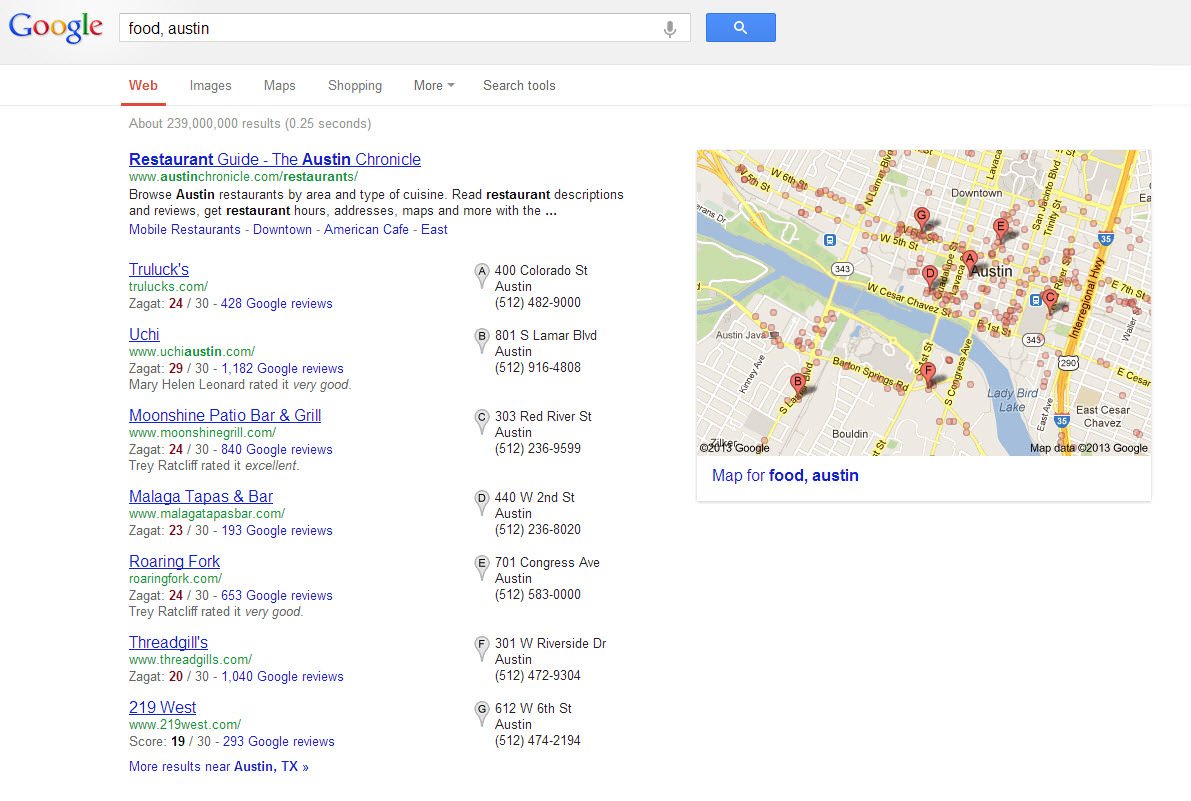Click marker D pin beside Malaga address
This screenshot has width=1191, height=801.
[482, 502]
